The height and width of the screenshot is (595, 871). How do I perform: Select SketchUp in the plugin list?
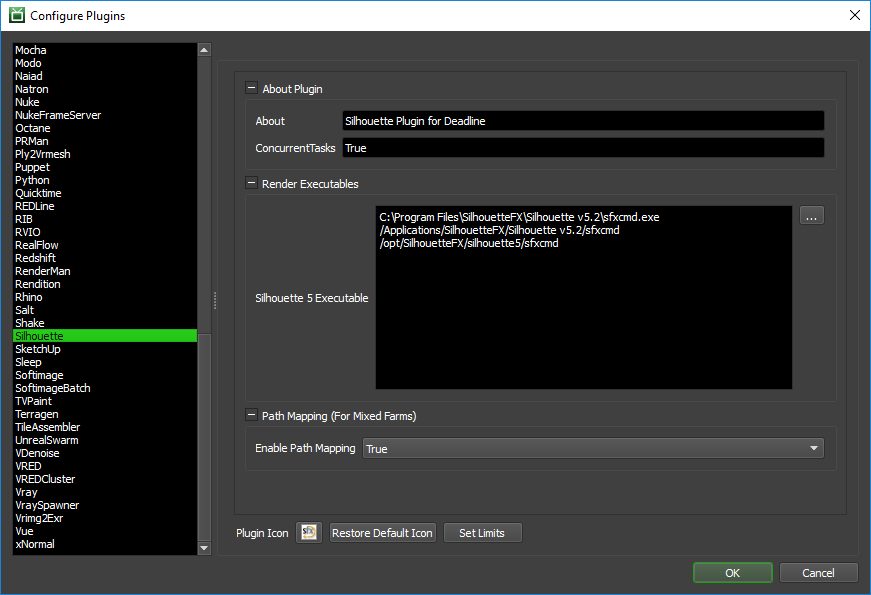coord(105,349)
